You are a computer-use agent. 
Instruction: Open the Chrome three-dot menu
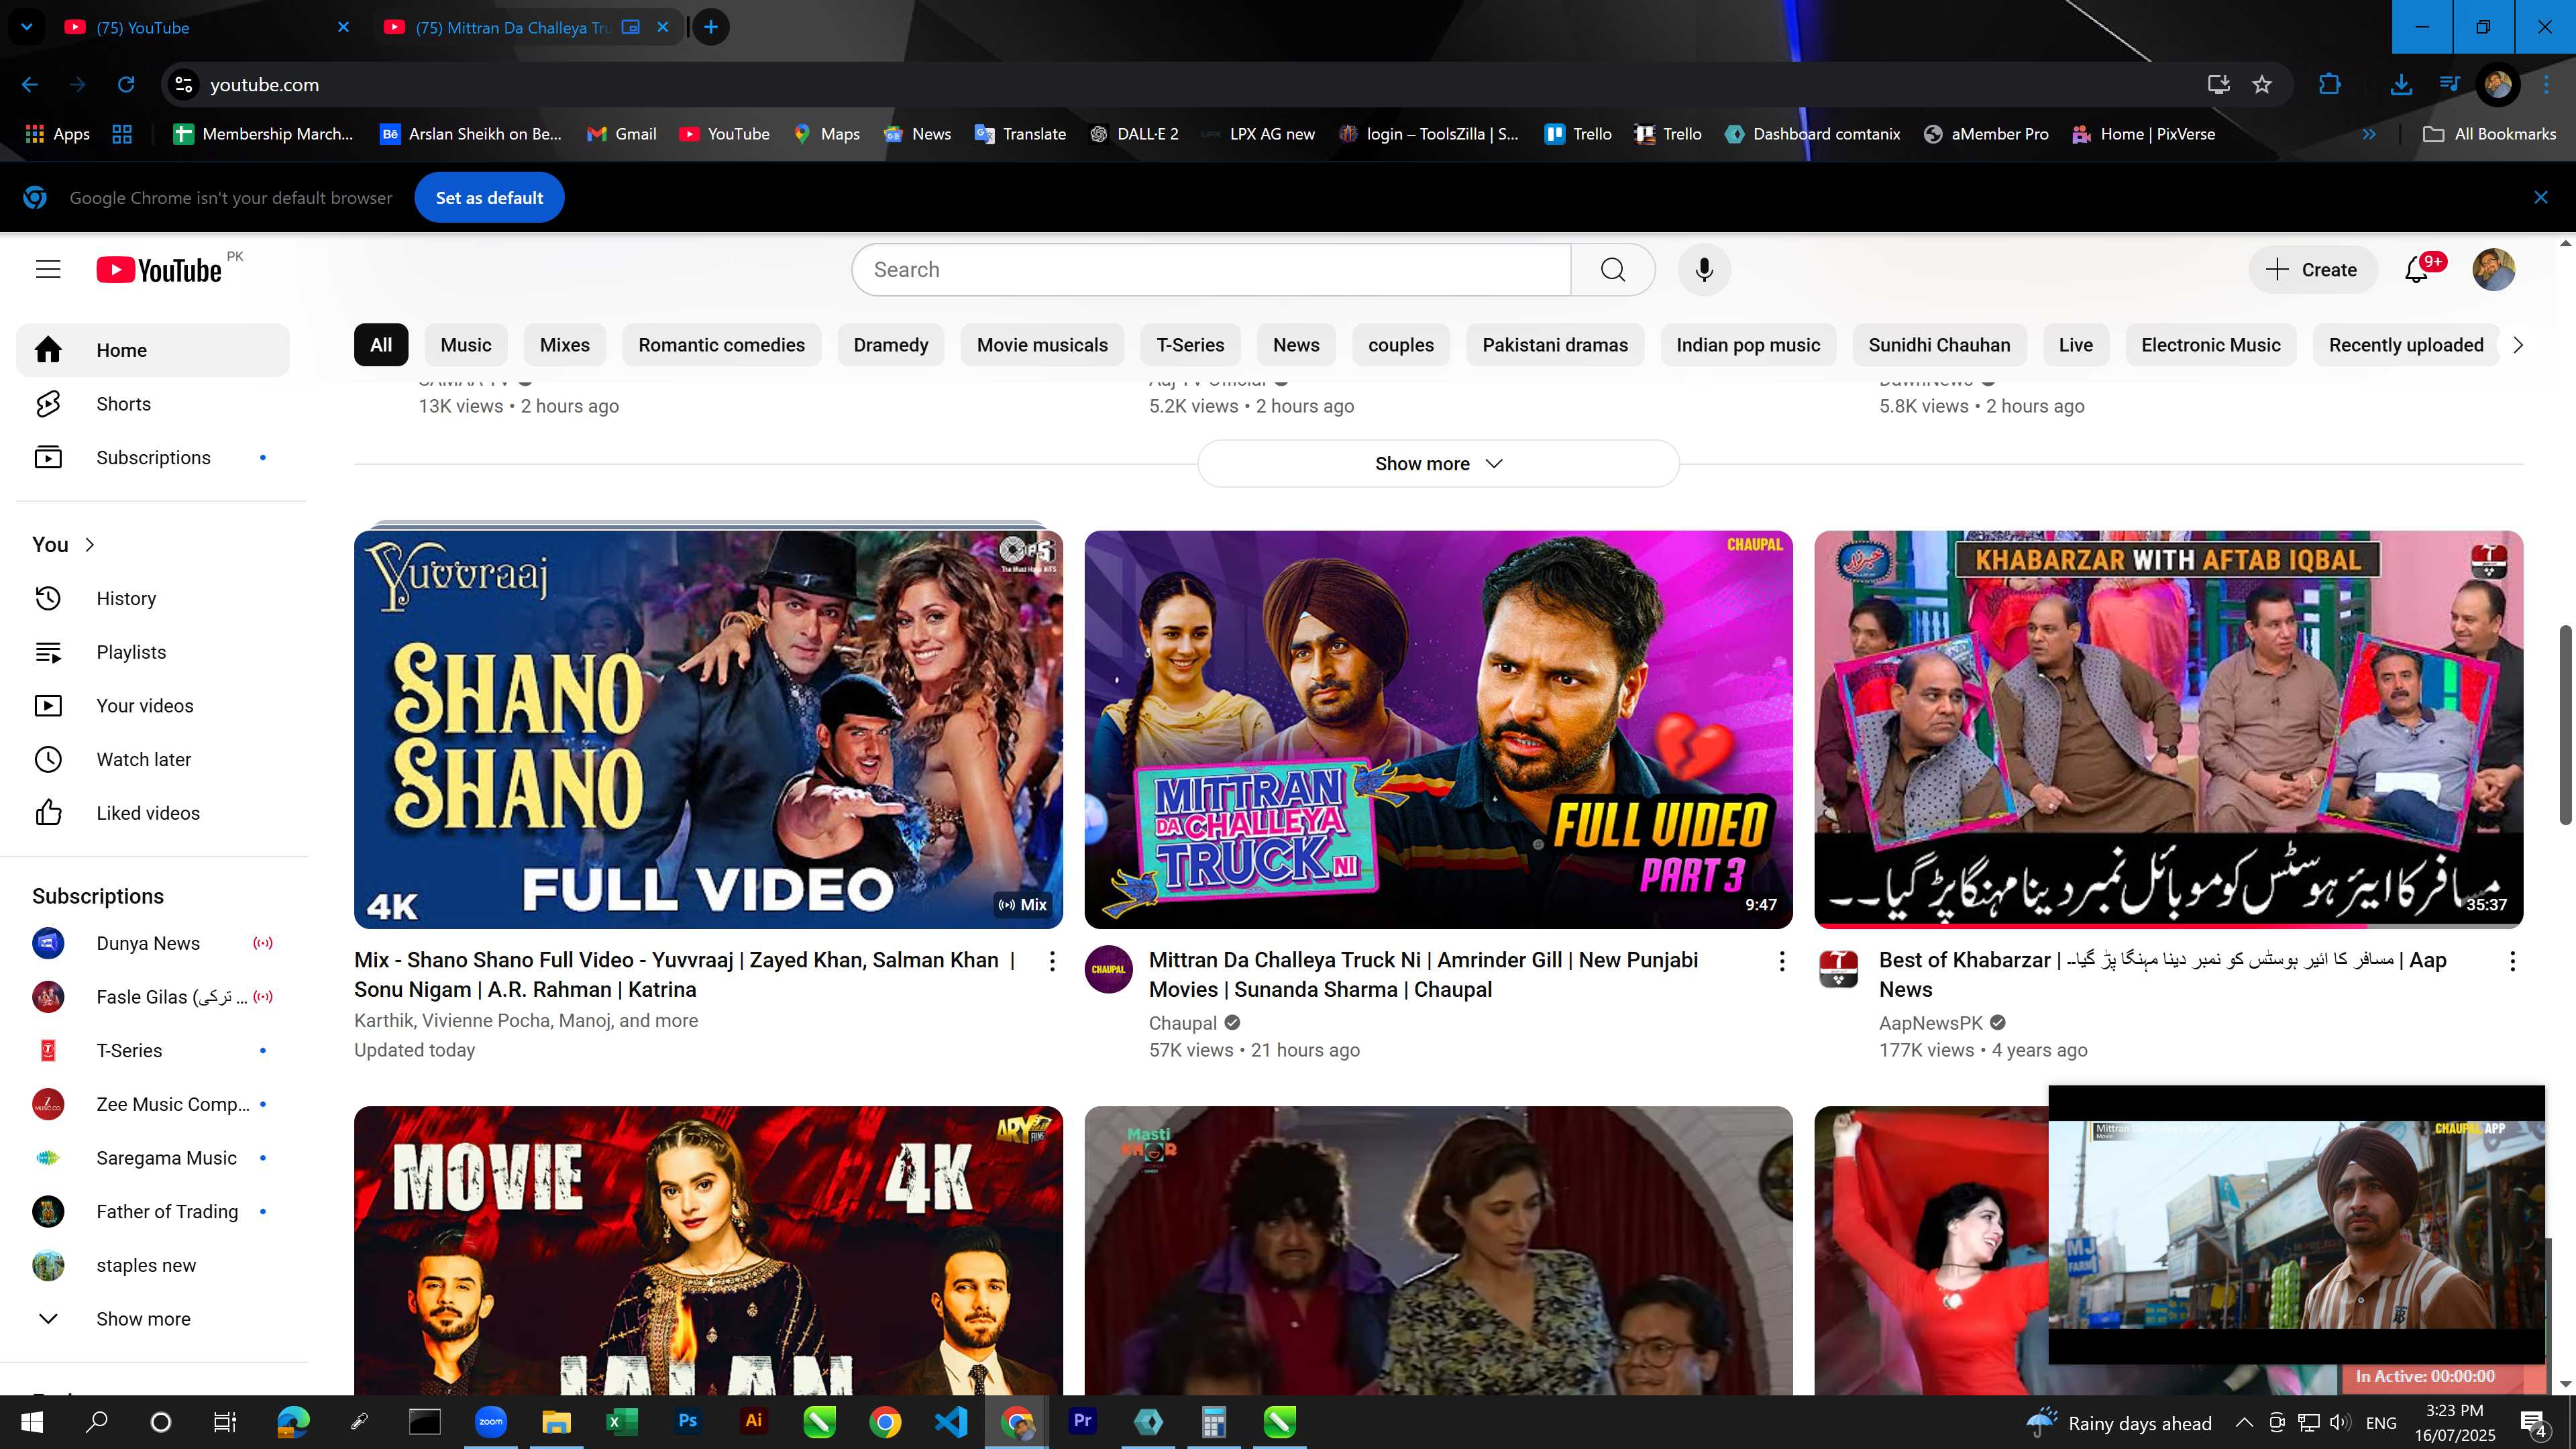[x=2546, y=85]
